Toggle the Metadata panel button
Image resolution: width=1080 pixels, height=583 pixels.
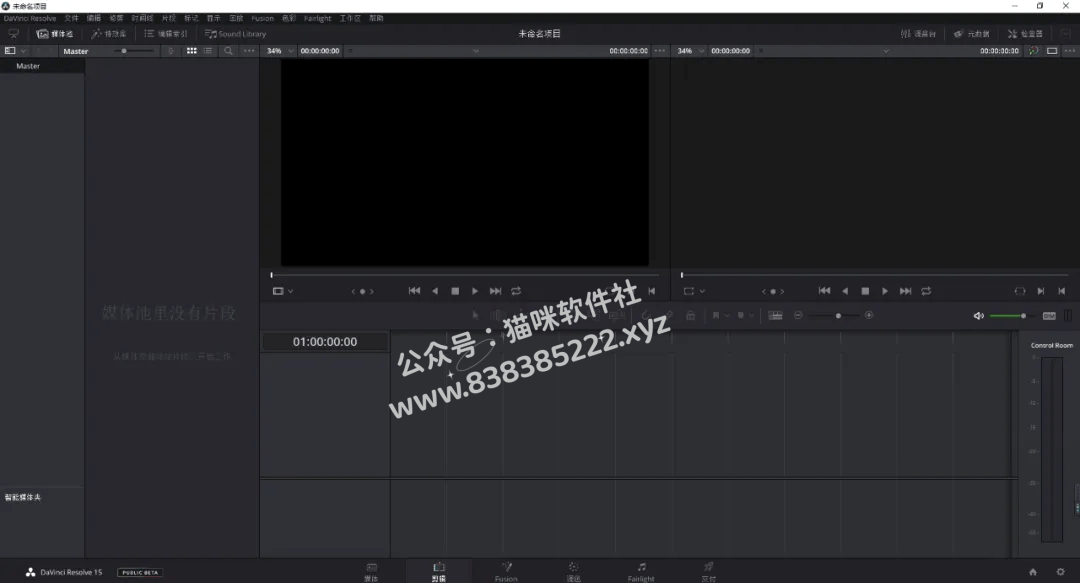click(x=971, y=34)
